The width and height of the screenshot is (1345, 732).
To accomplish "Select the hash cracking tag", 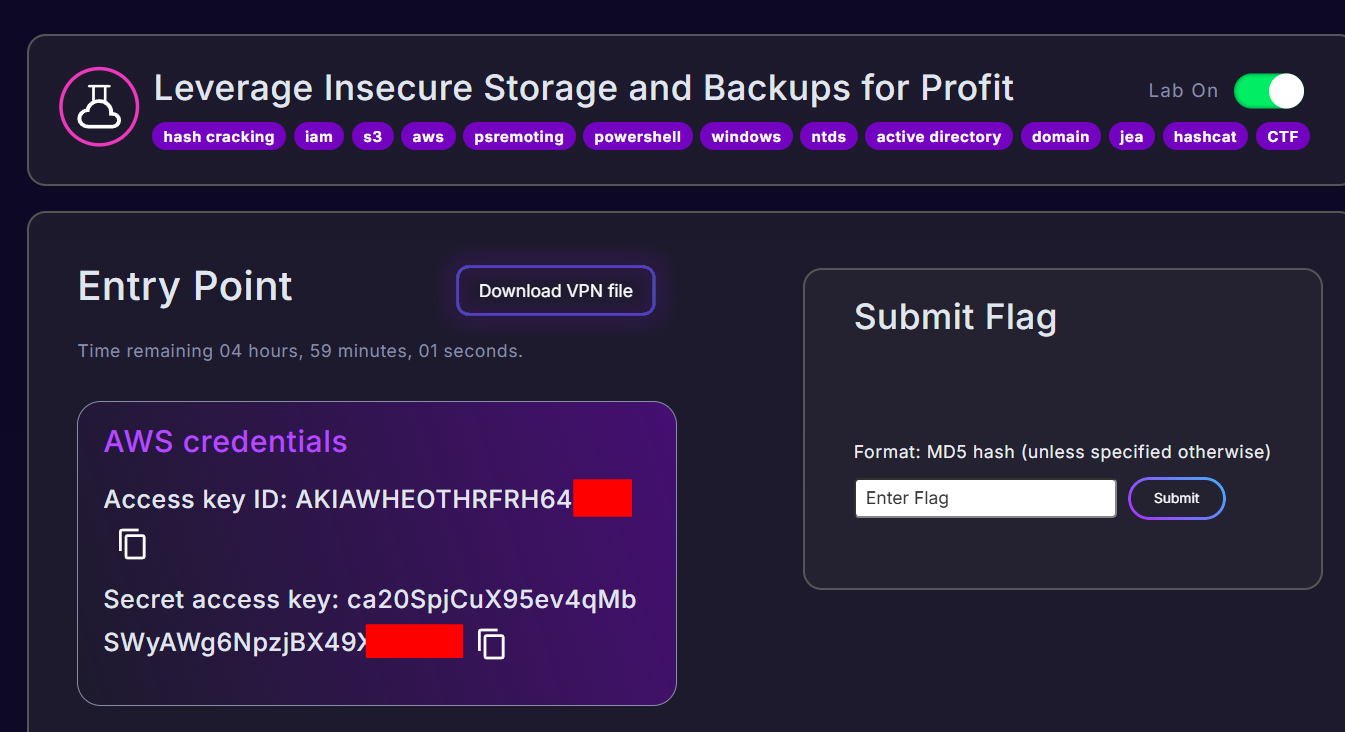I will click(x=219, y=137).
